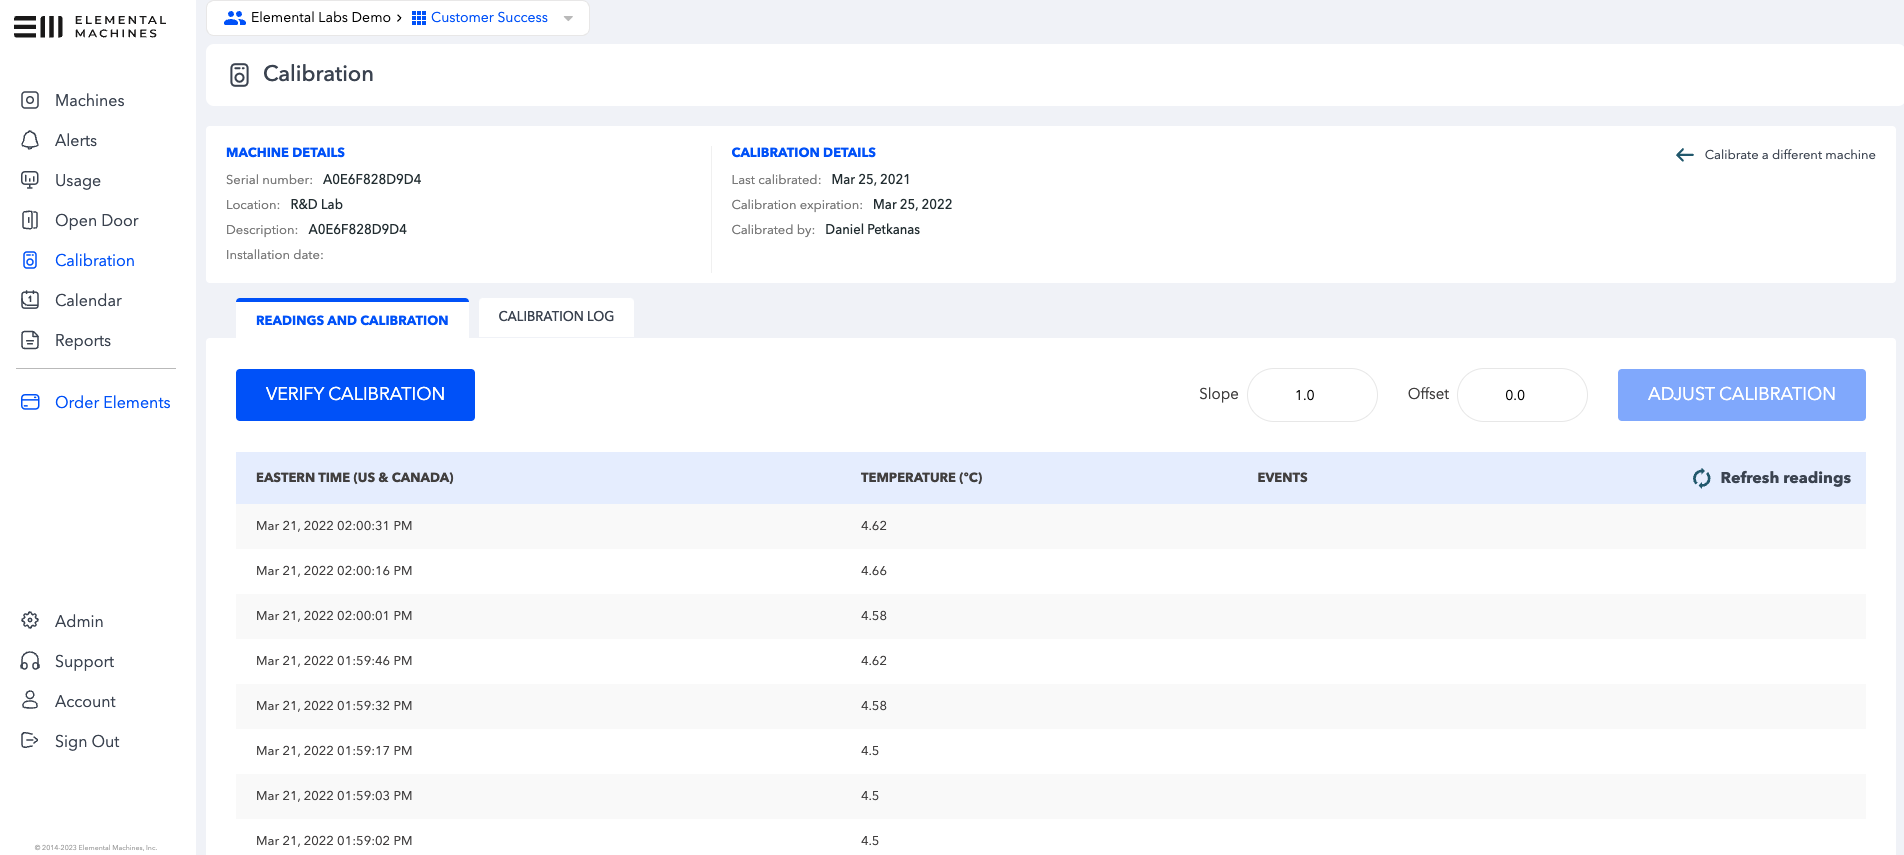Click Temperature (°C) column header
1904x855 pixels.
921,478
